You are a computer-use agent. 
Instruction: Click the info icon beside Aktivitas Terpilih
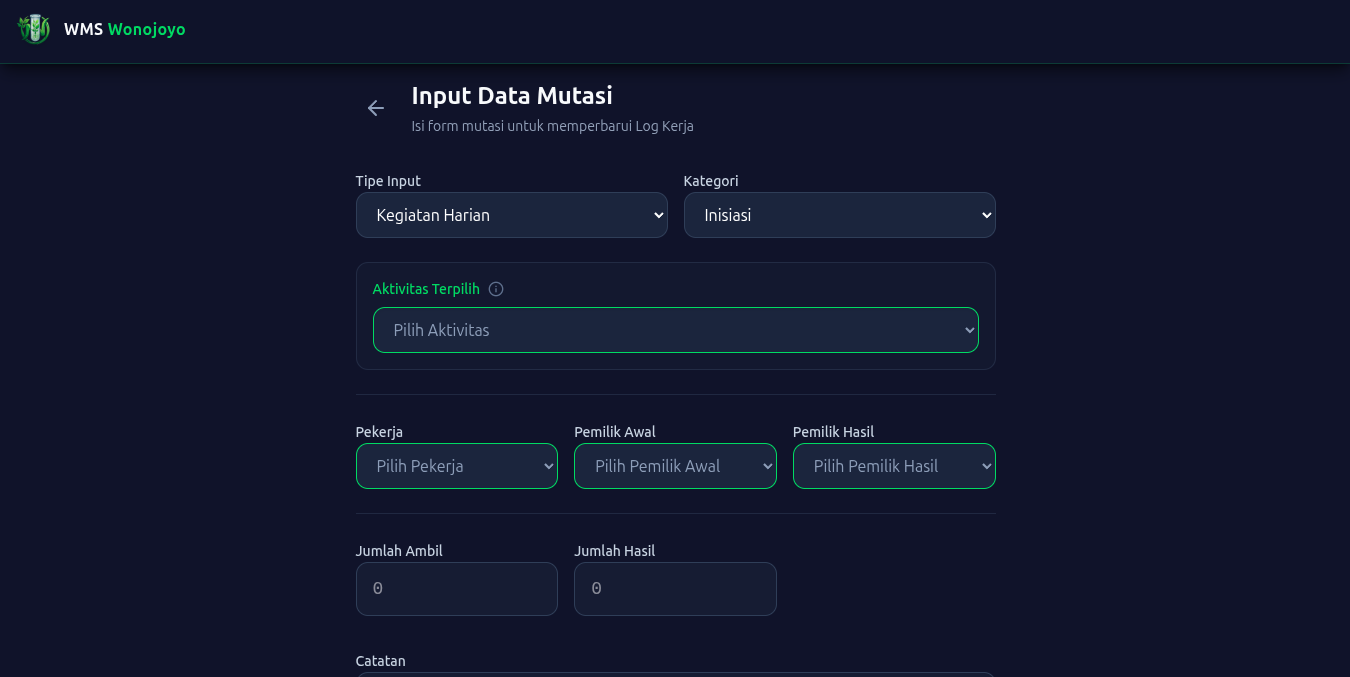tap(496, 289)
